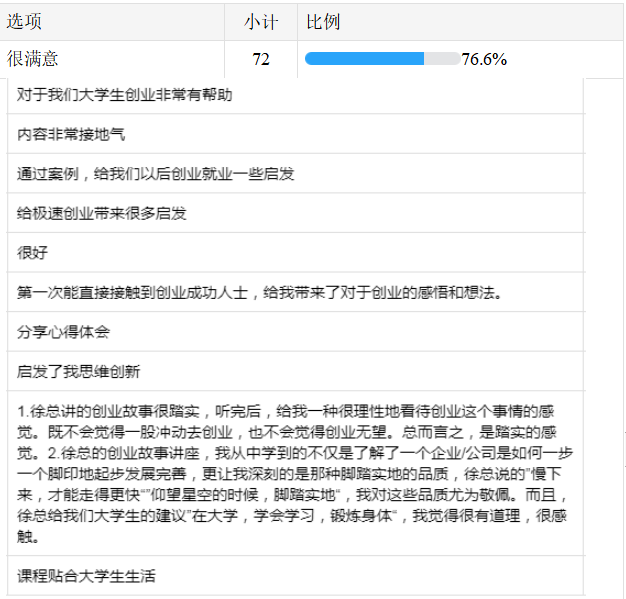Click comment 通过案例，给我们以后创业就业一些启发
Screen dimensions: 626x599
point(155,173)
